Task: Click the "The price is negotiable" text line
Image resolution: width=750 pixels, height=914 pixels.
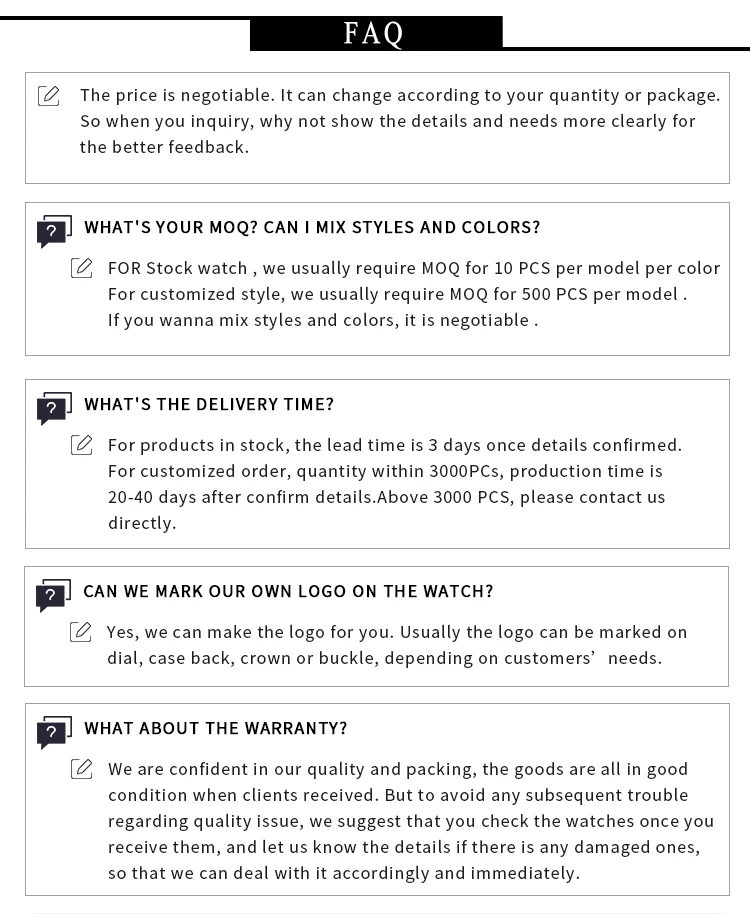Action: (400, 95)
